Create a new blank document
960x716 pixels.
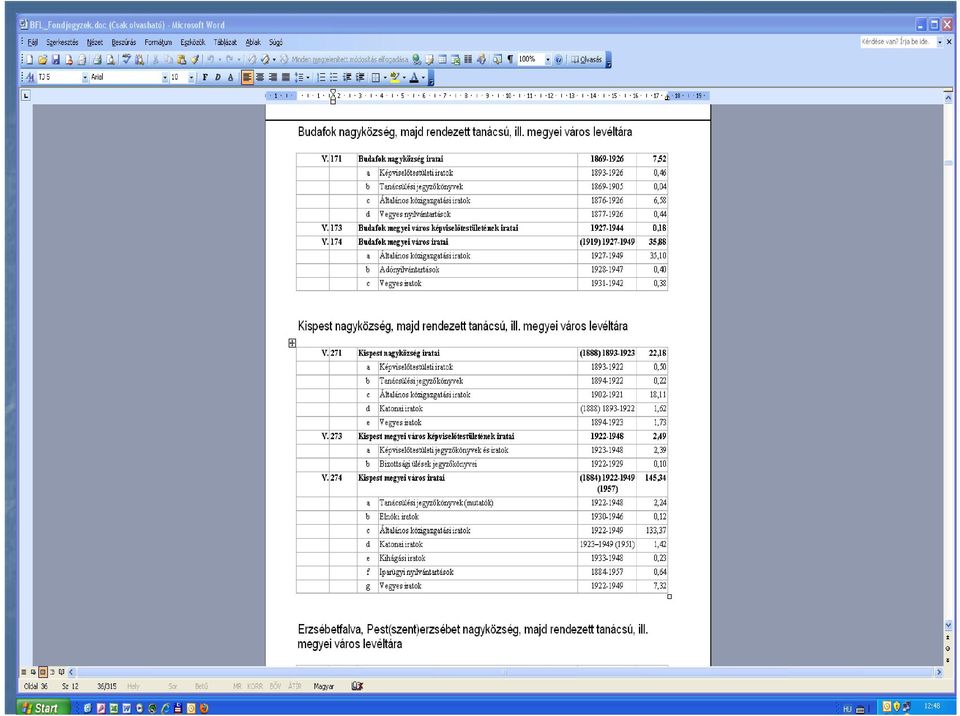(29, 59)
